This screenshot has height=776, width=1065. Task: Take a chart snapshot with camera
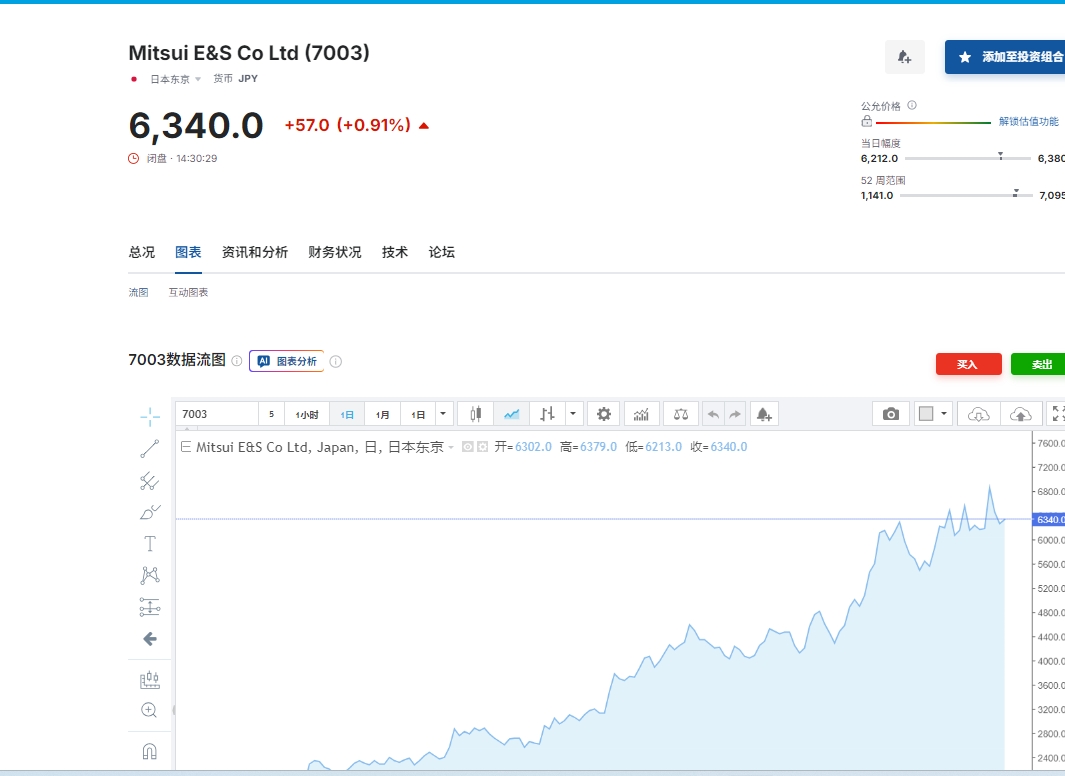[x=890, y=414]
